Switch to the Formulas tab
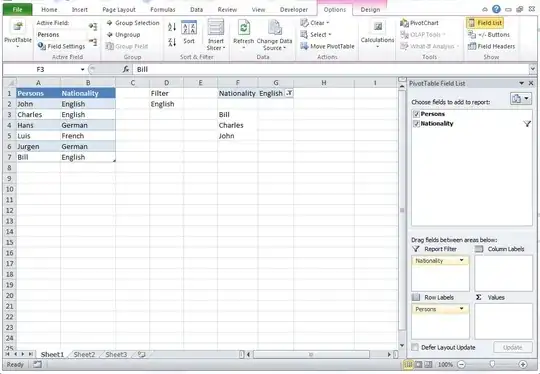The height and width of the screenshot is (374, 540). [163, 10]
